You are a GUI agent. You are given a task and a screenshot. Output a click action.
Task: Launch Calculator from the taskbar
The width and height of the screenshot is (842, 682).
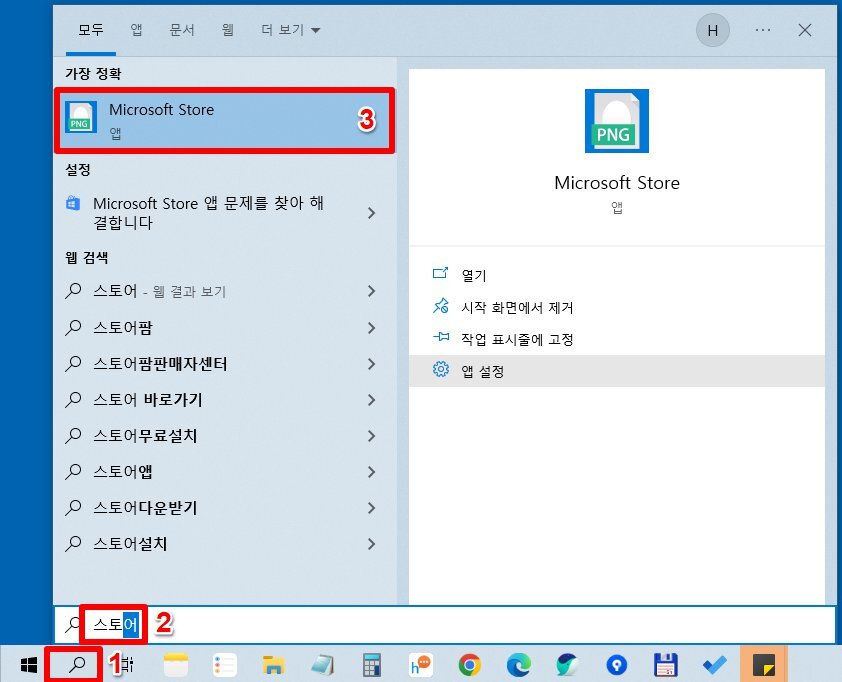(372, 665)
